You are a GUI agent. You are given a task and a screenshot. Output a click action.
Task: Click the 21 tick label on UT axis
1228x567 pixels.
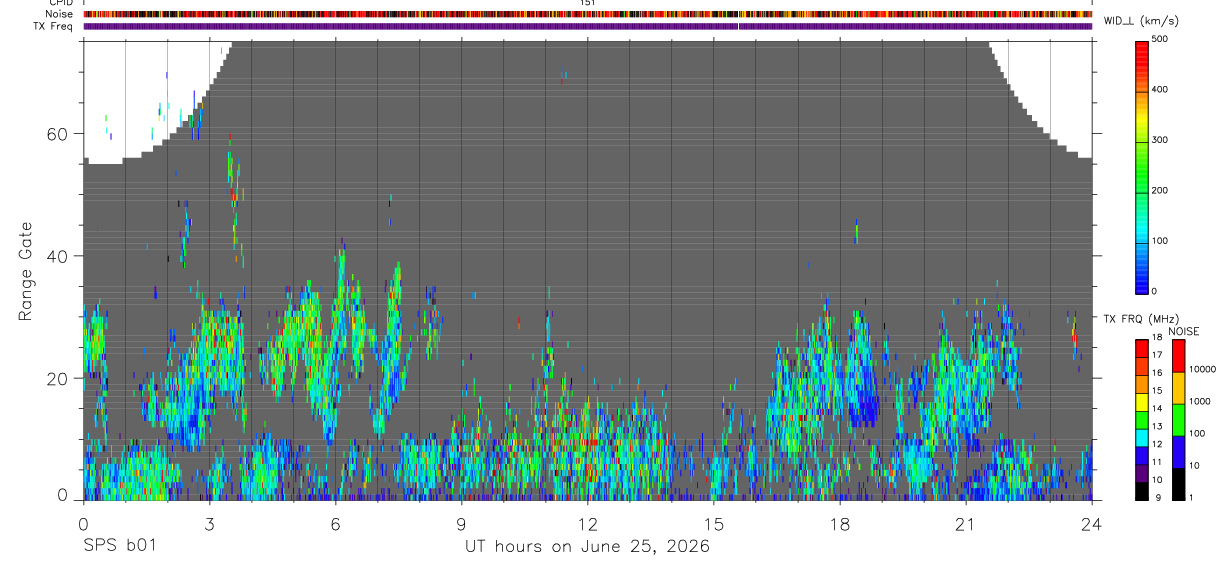click(x=965, y=524)
